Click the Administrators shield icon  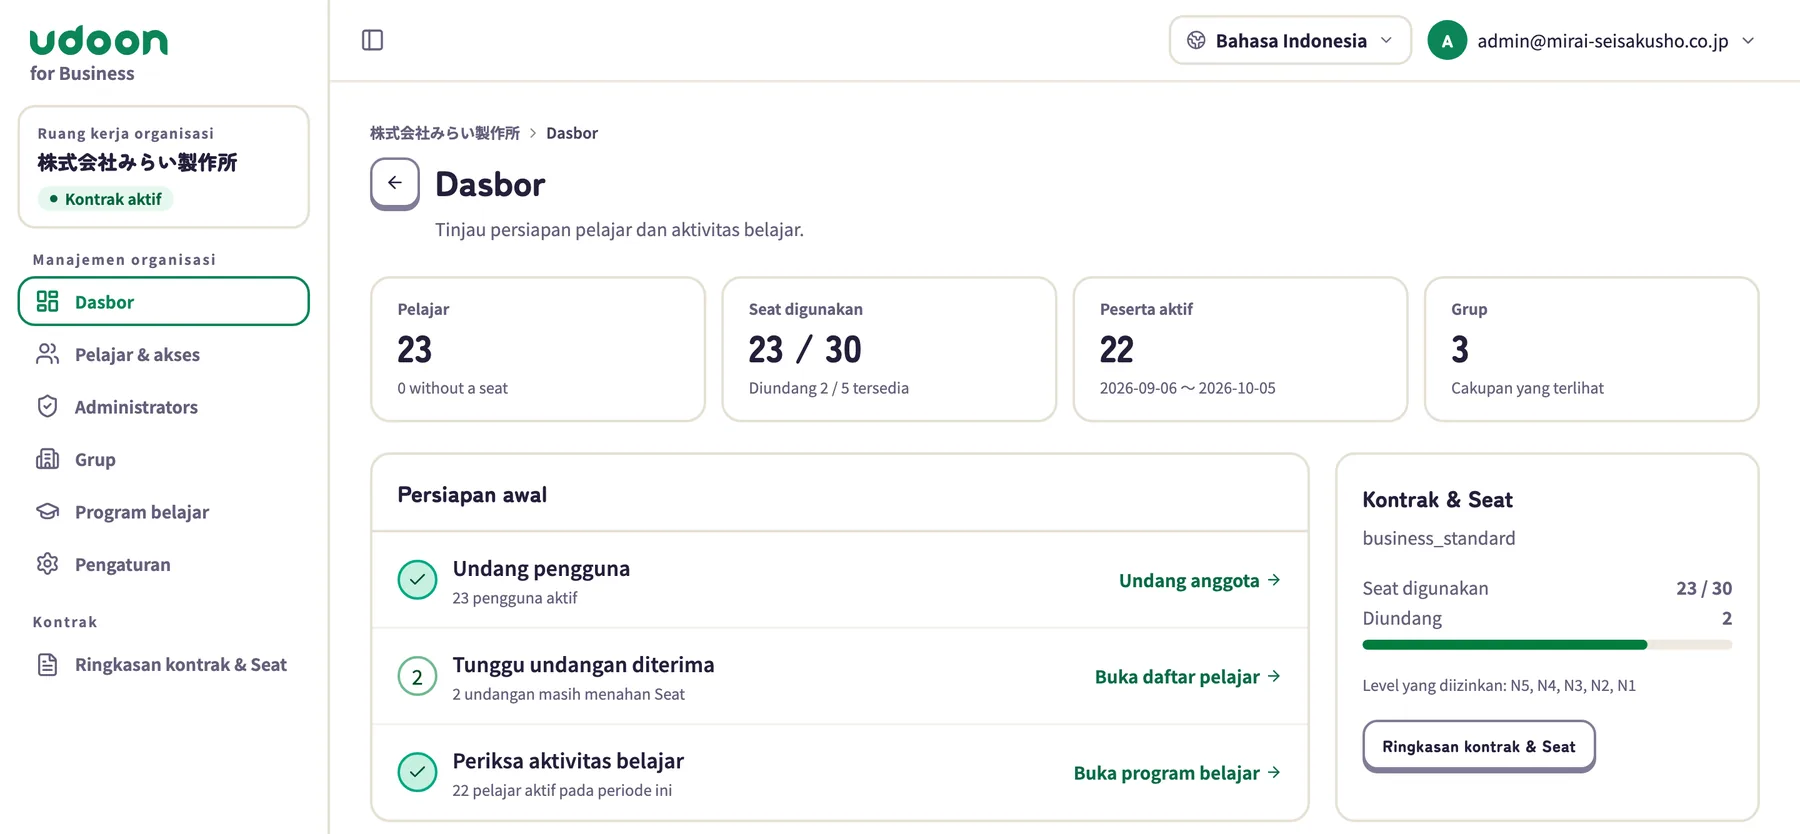click(x=47, y=406)
